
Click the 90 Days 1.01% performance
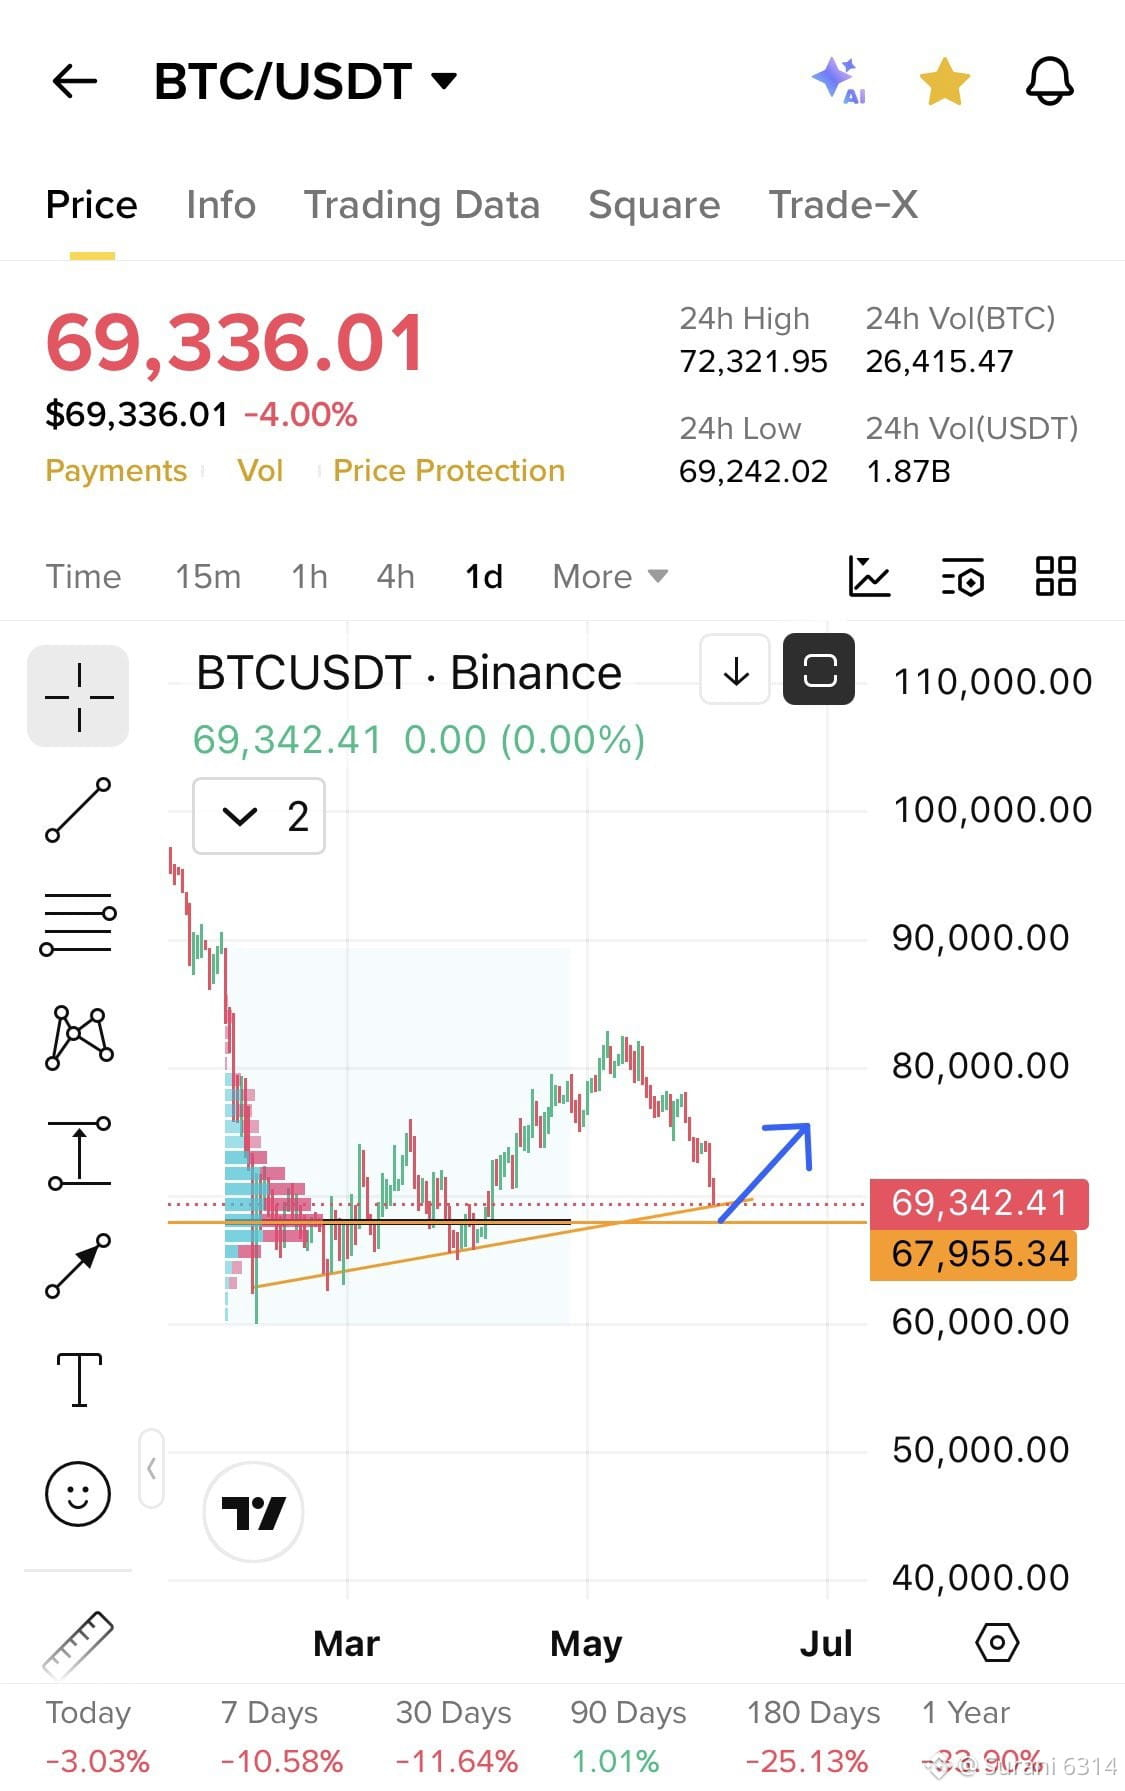[x=628, y=1737]
